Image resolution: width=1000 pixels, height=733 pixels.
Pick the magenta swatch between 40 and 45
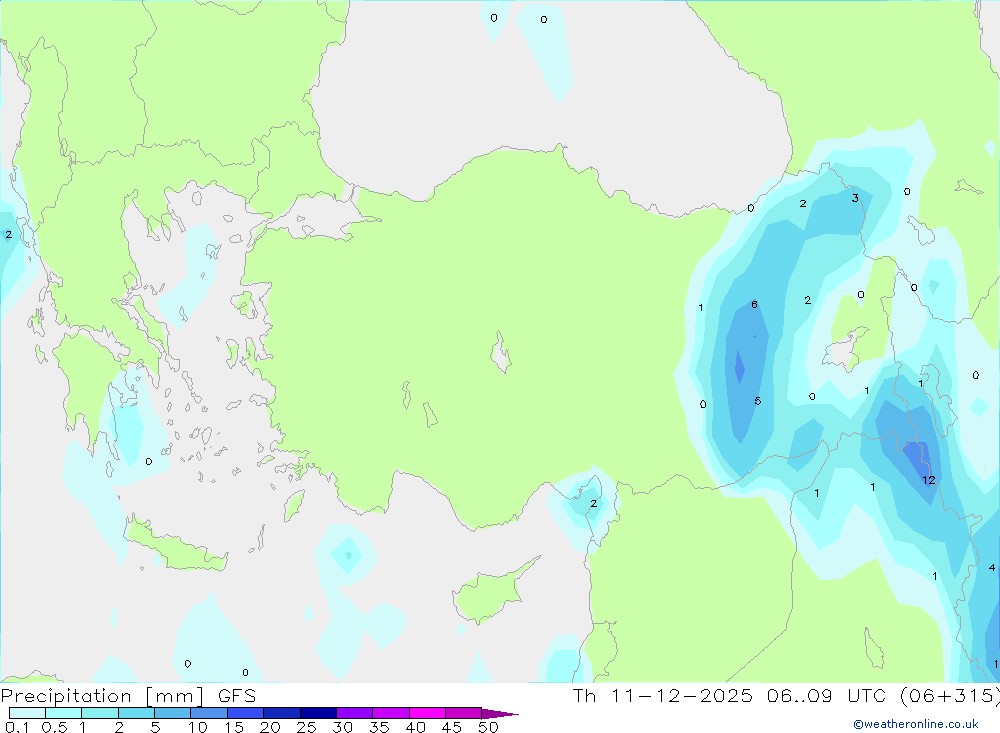pos(427,713)
